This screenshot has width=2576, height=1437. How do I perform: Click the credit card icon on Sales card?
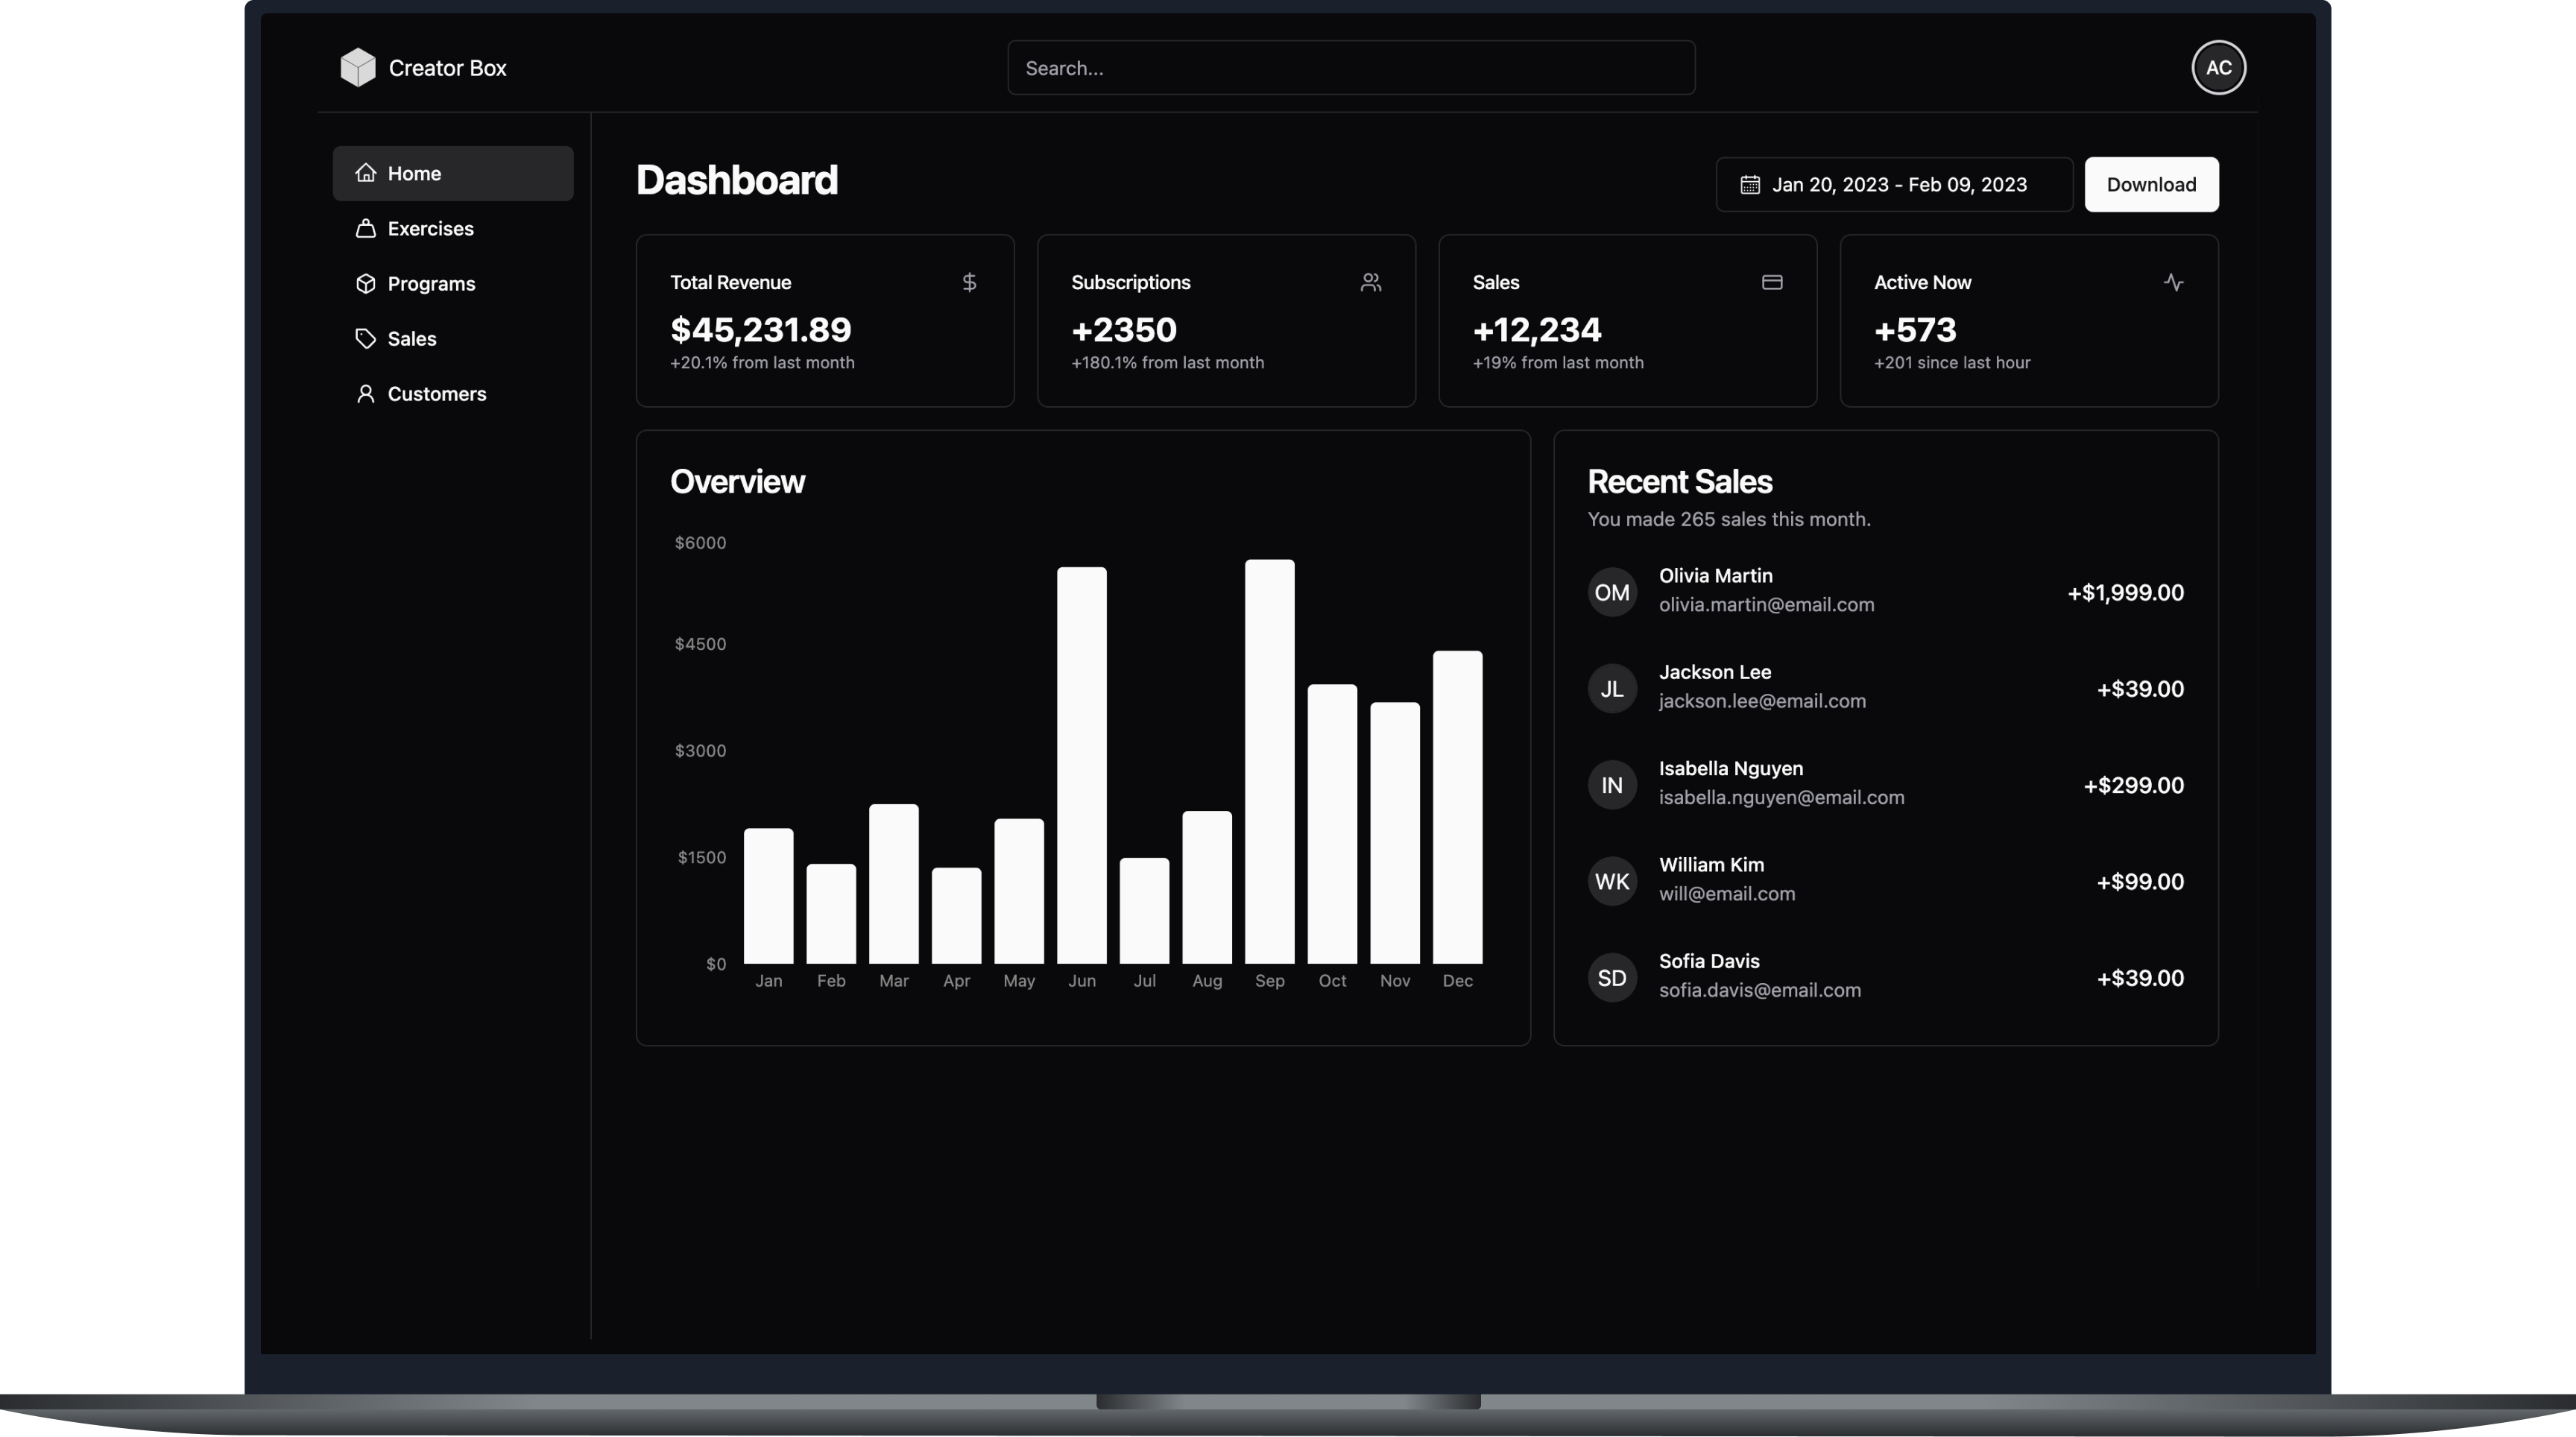1772,282
